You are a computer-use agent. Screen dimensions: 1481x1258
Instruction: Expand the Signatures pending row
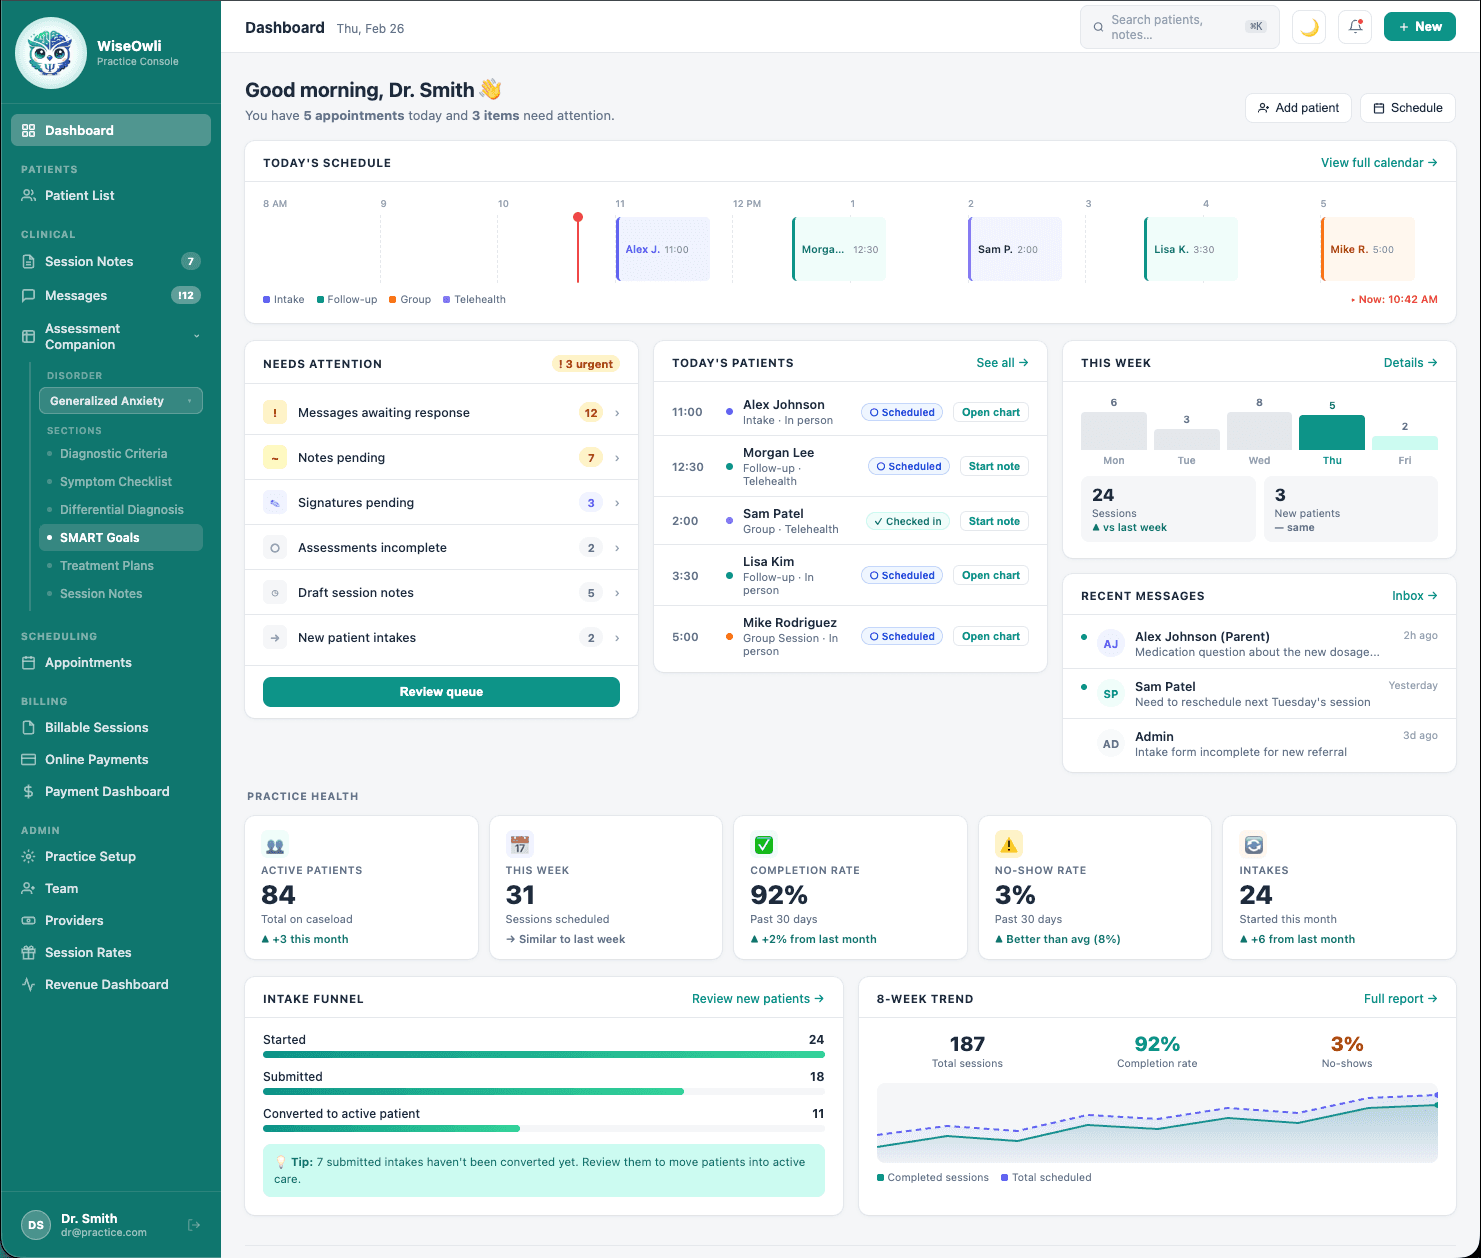pos(618,502)
